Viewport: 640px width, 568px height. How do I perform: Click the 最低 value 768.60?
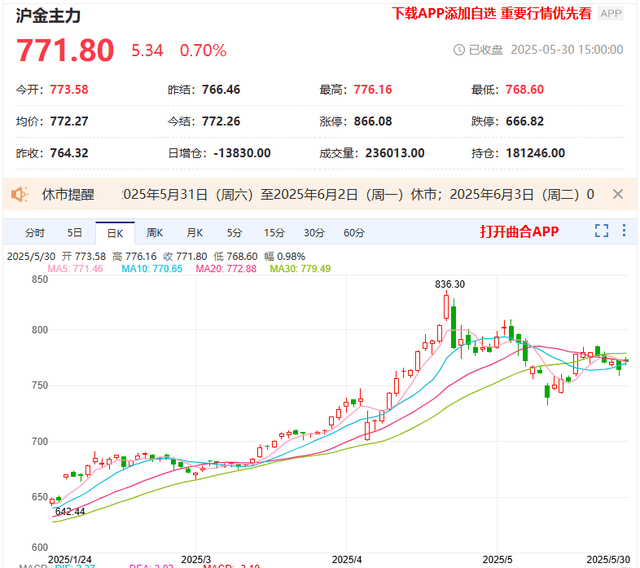[524, 89]
